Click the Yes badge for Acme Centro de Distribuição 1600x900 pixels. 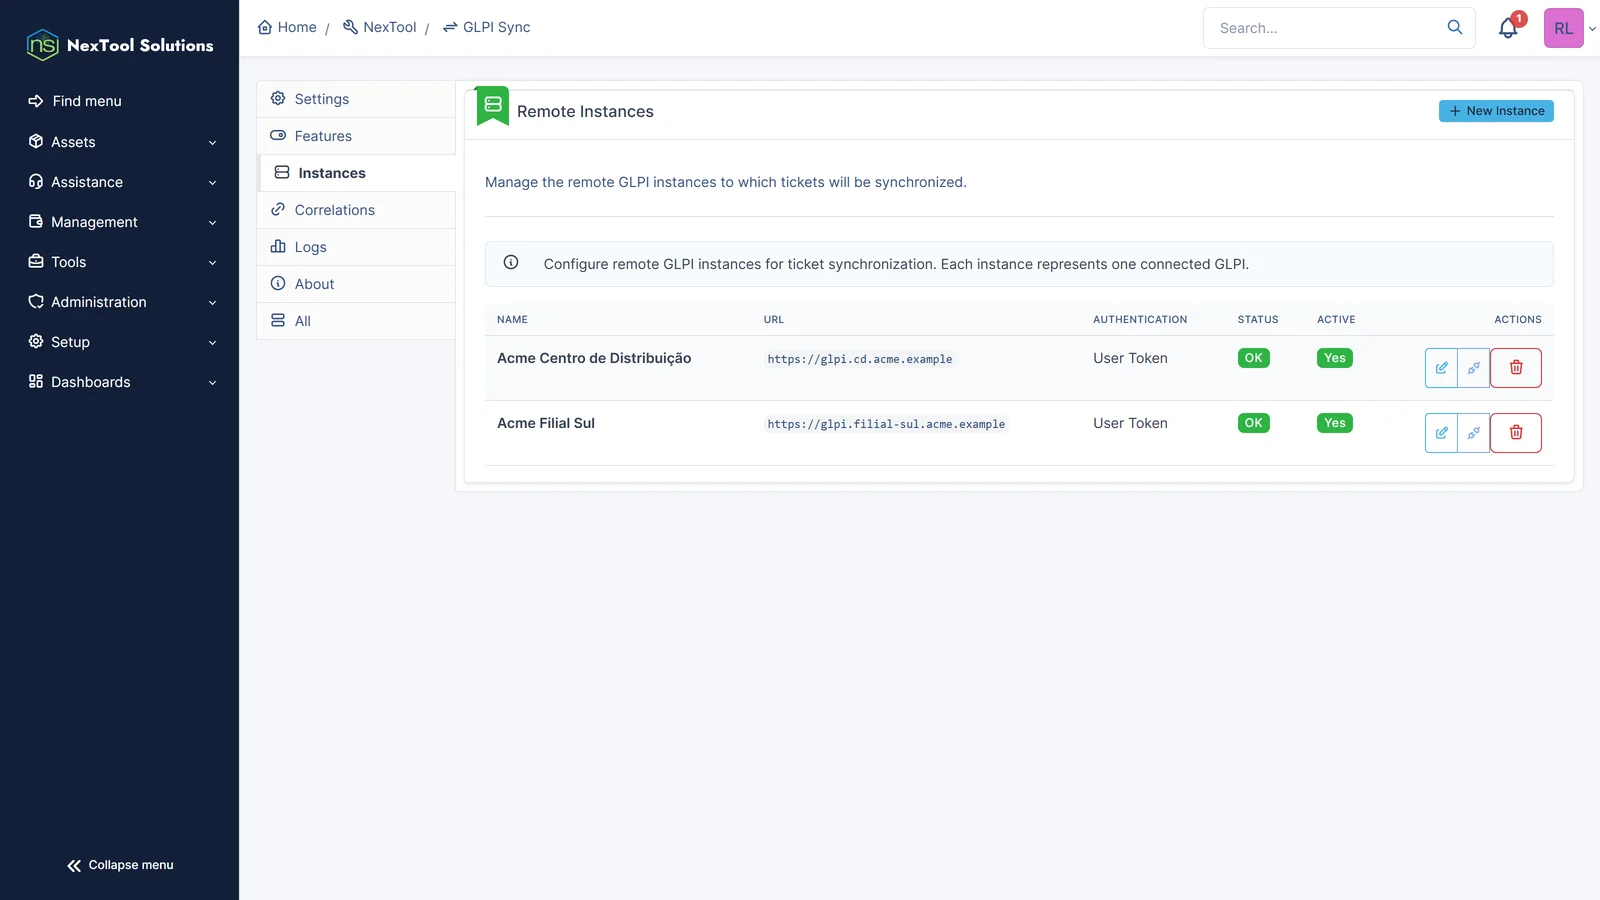1335,358
